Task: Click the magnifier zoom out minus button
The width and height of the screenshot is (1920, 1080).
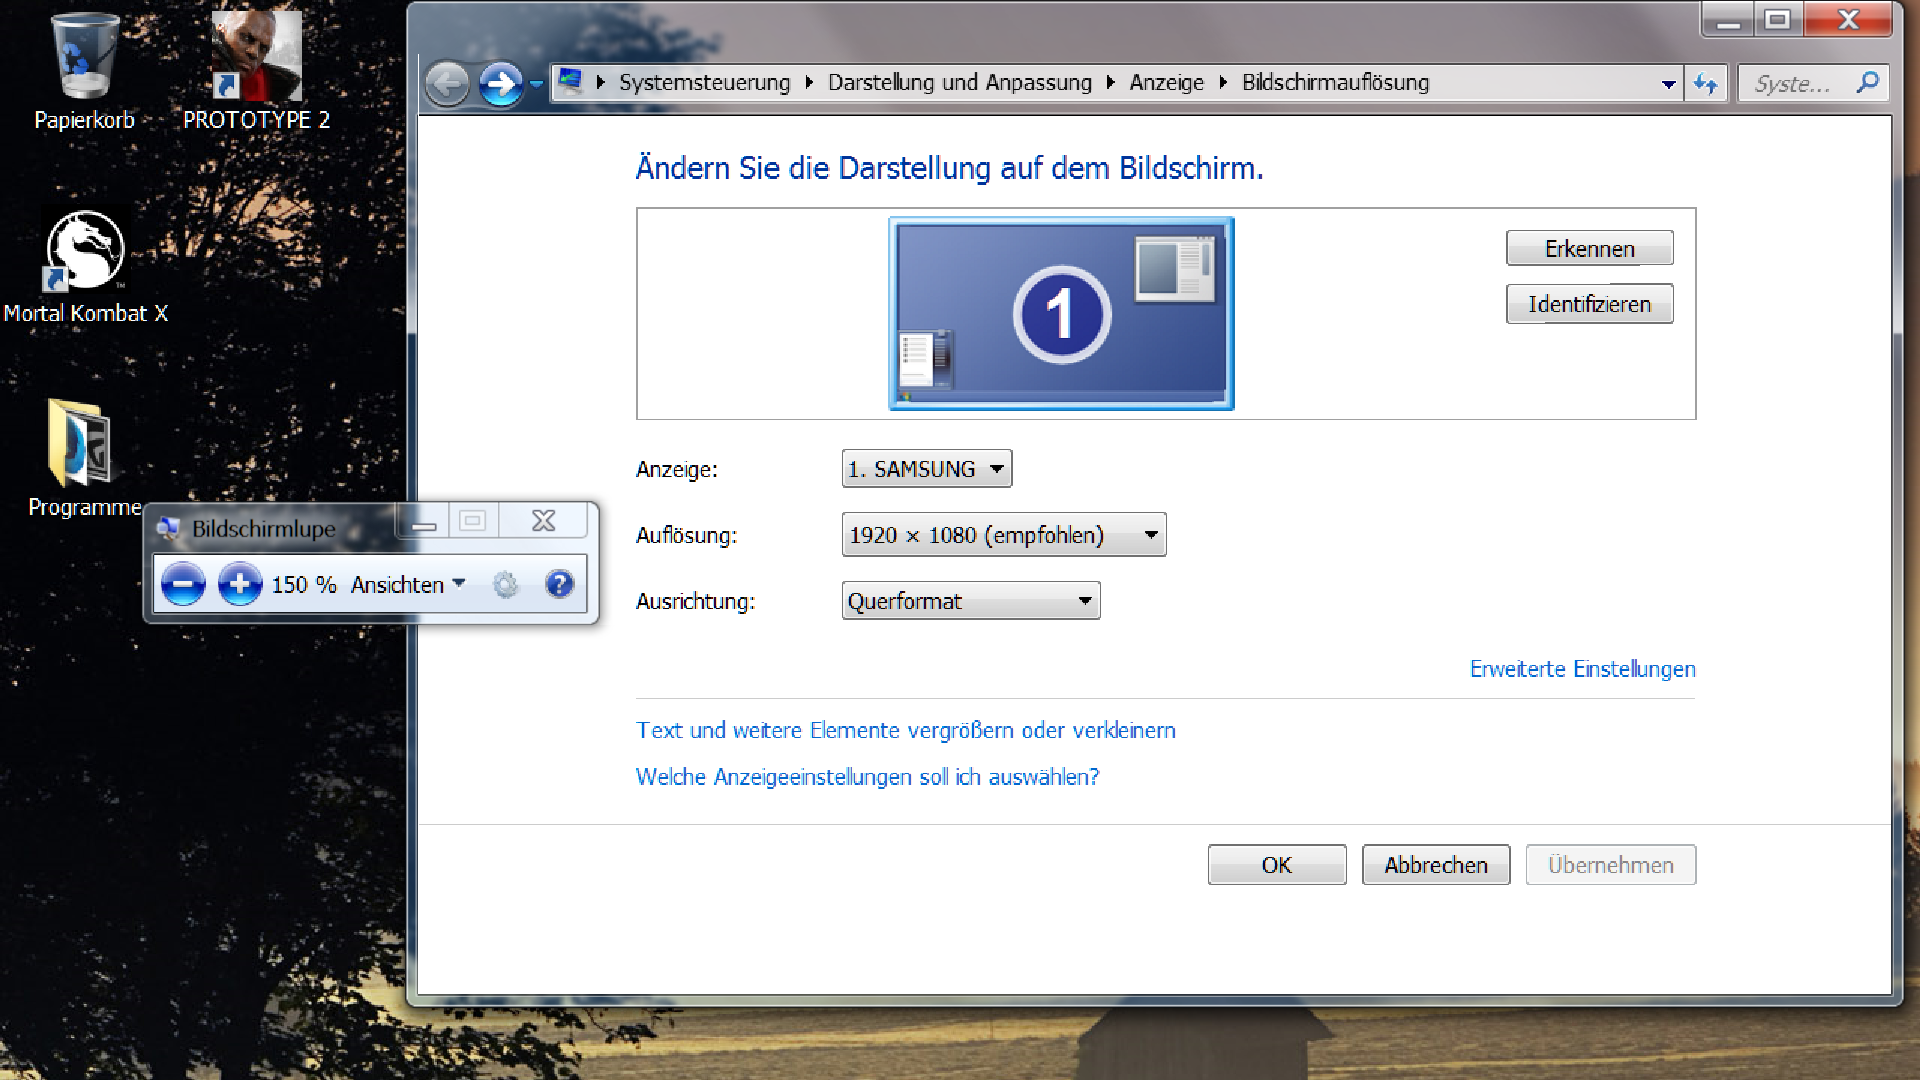Action: 183,584
